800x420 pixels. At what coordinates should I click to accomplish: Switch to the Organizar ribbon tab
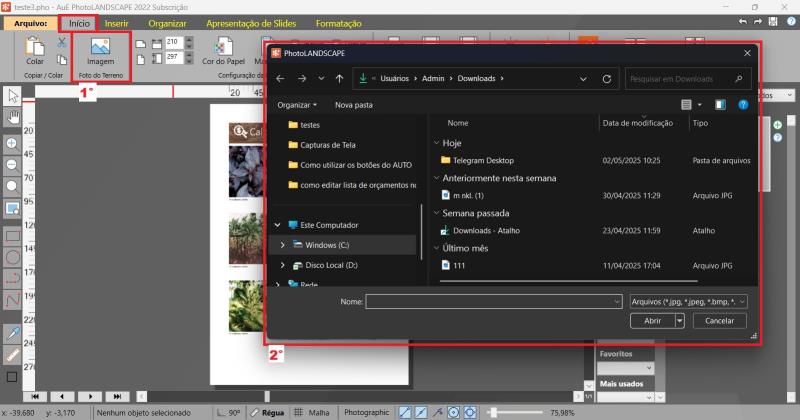click(x=167, y=23)
